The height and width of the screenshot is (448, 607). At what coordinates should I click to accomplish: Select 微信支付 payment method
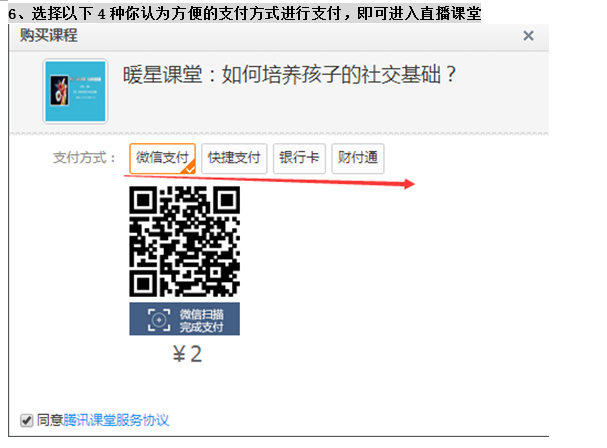tap(162, 158)
